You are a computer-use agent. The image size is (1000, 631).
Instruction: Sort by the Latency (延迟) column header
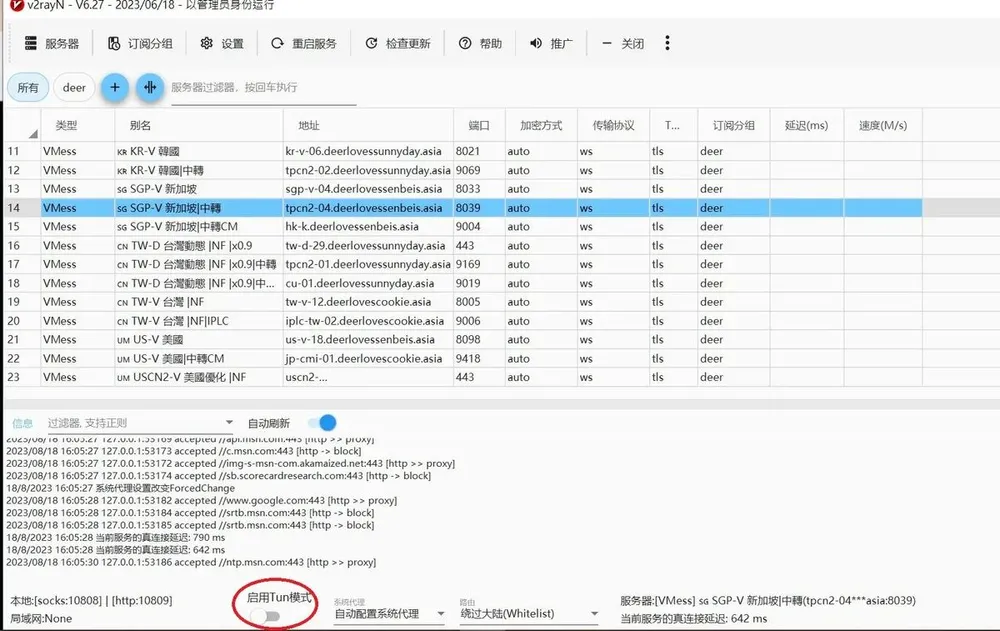[x=807, y=126]
